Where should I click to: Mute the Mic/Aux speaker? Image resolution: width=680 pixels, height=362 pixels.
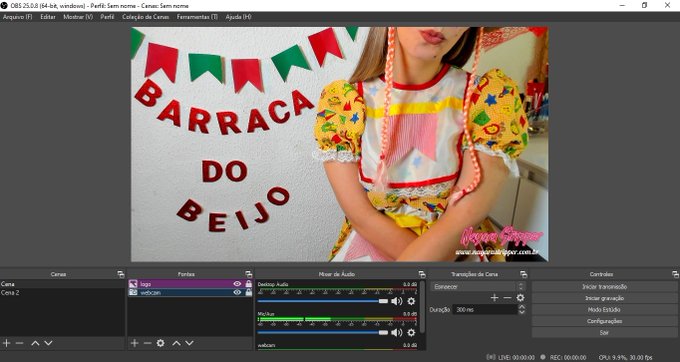pos(397,333)
